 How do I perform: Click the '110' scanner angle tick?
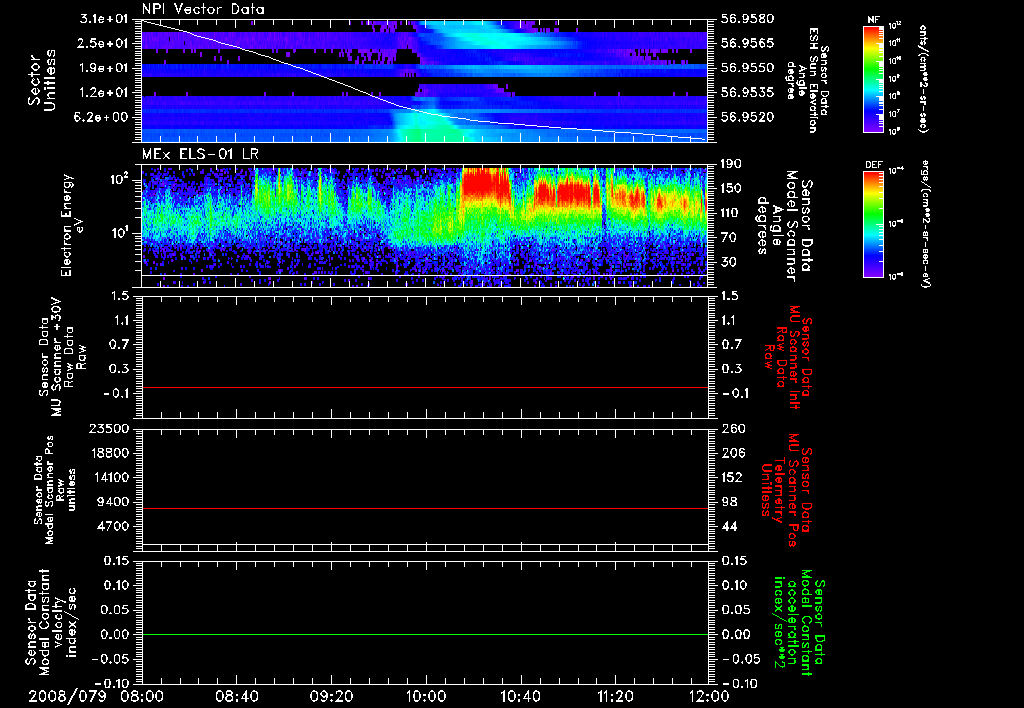coord(731,213)
